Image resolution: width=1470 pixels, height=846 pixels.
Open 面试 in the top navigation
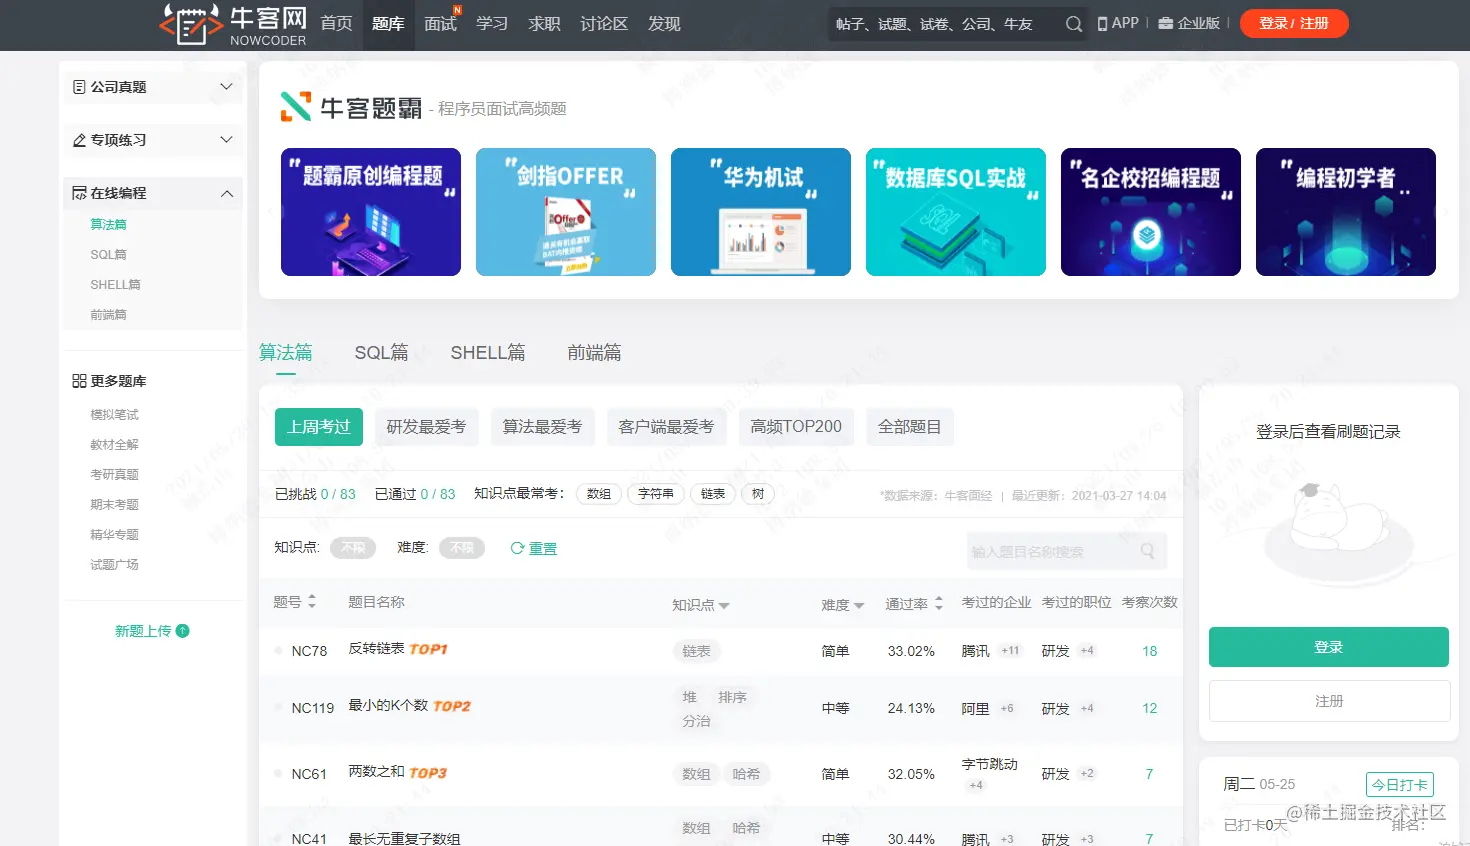point(440,24)
